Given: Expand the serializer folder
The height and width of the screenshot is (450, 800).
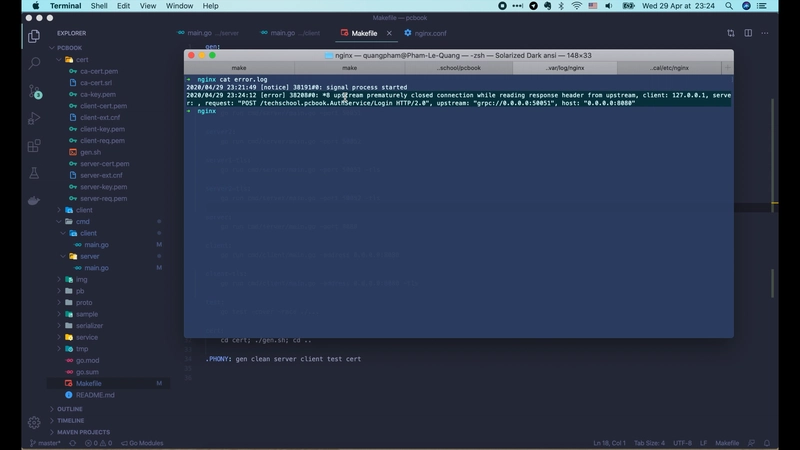Looking at the screenshot, I should [59, 326].
